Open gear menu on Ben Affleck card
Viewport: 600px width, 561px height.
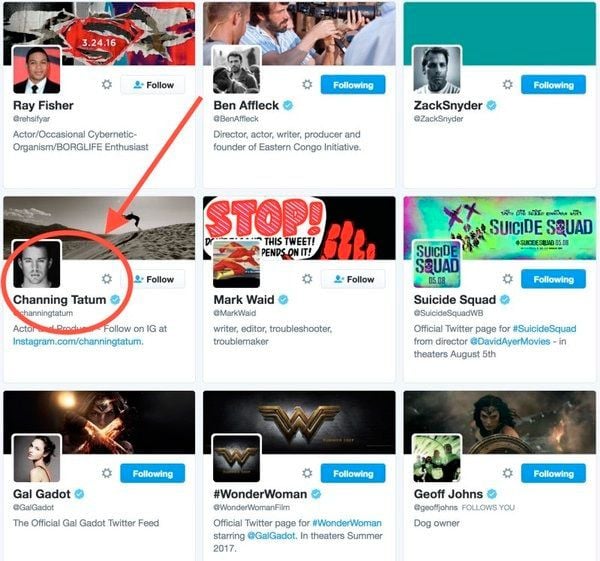(307, 85)
